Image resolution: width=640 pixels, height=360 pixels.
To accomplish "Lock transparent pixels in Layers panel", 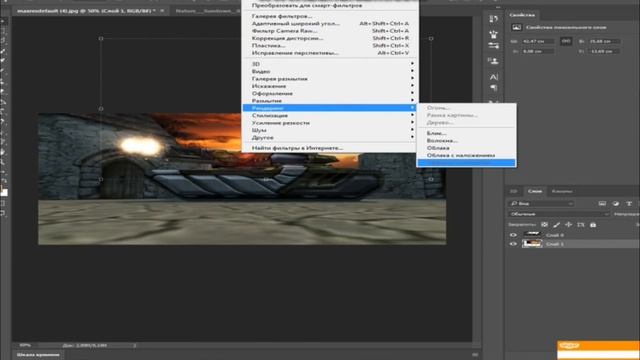I will 544,224.
